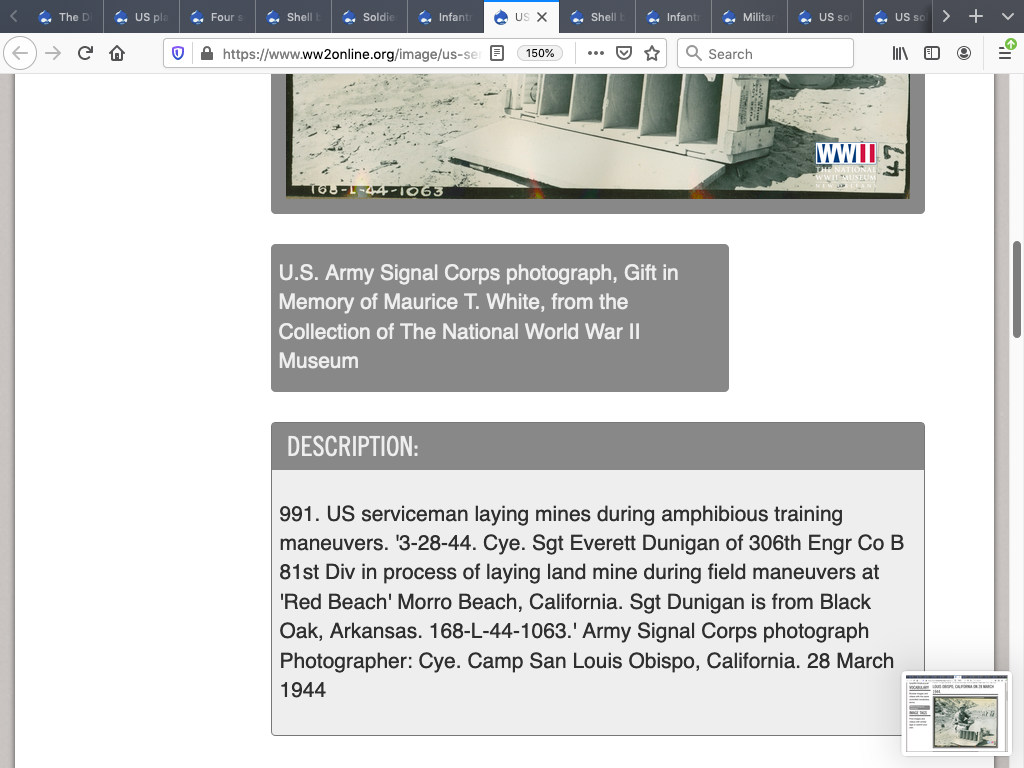The image size is (1024, 768).
Task: Click the vertical page scrollbar thumb
Action: pyautogui.click(x=1017, y=290)
